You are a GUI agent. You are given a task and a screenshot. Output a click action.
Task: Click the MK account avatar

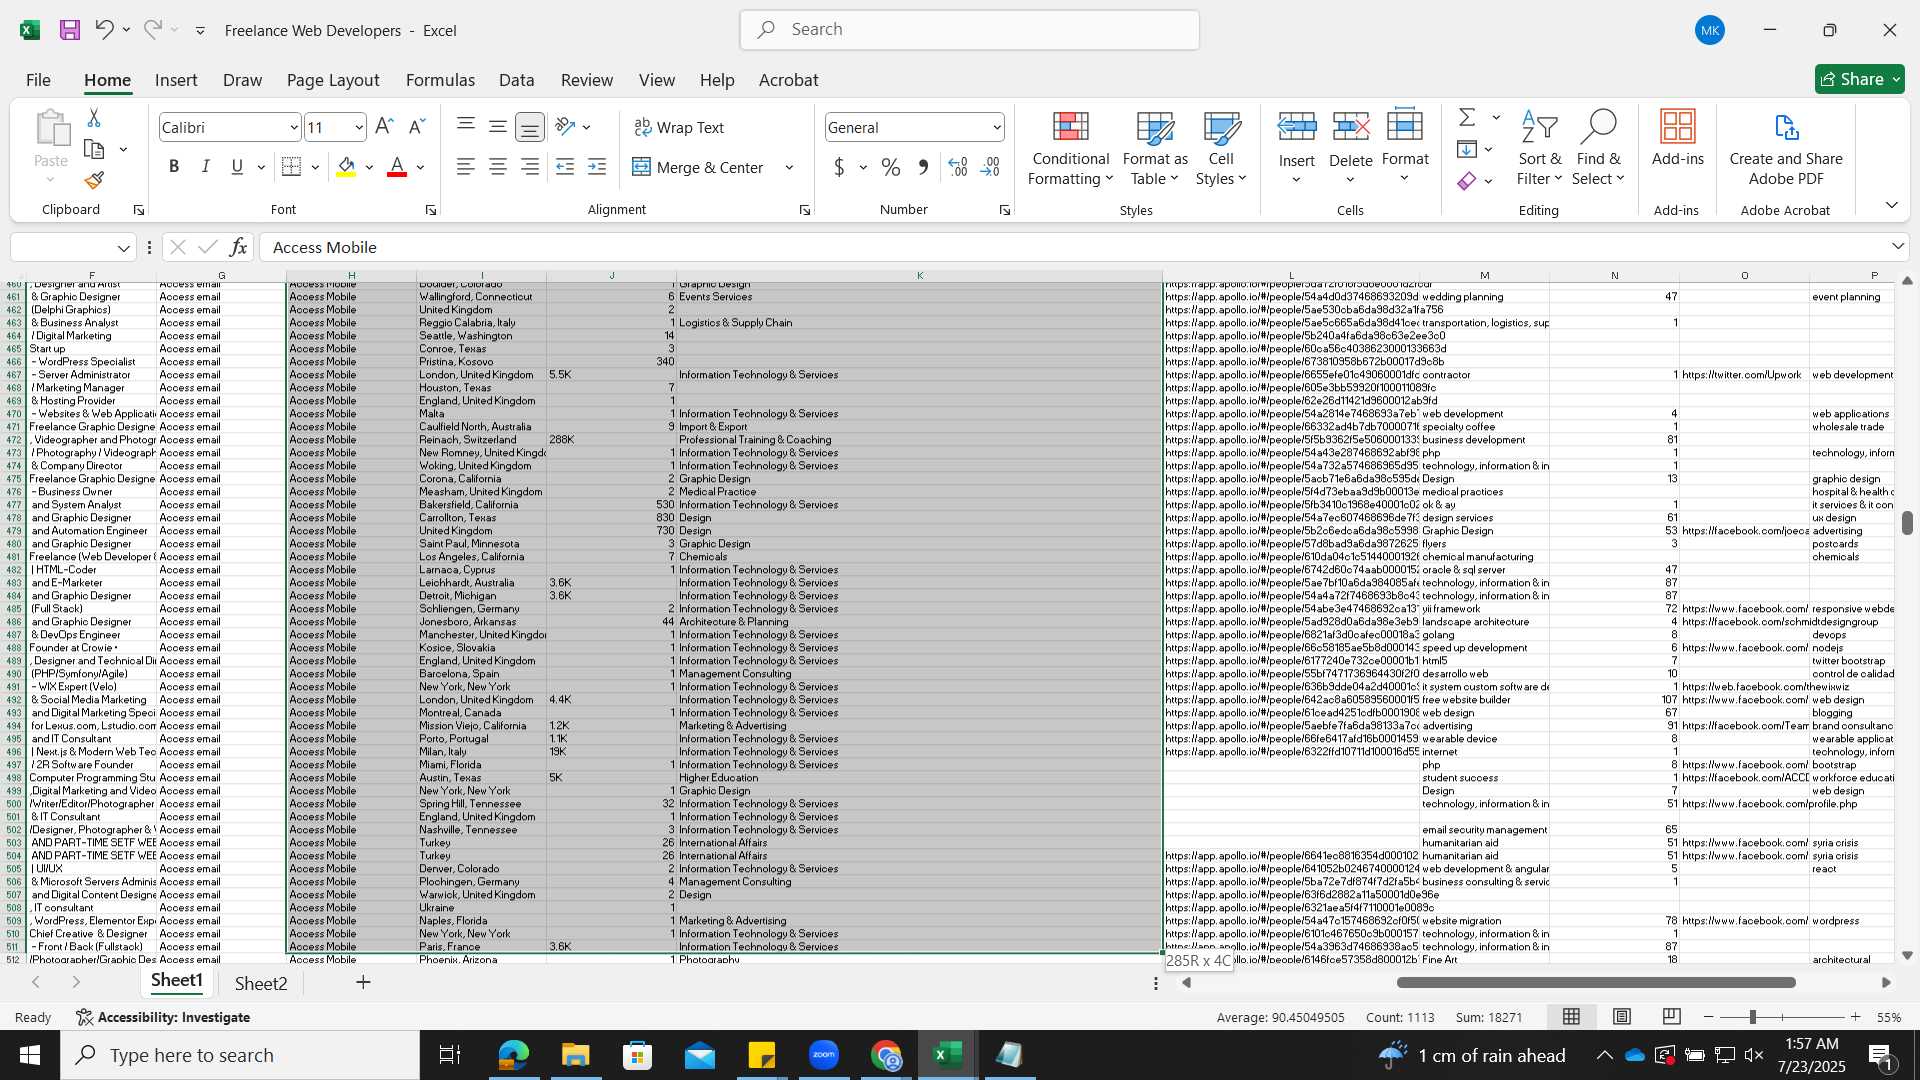tap(1710, 30)
